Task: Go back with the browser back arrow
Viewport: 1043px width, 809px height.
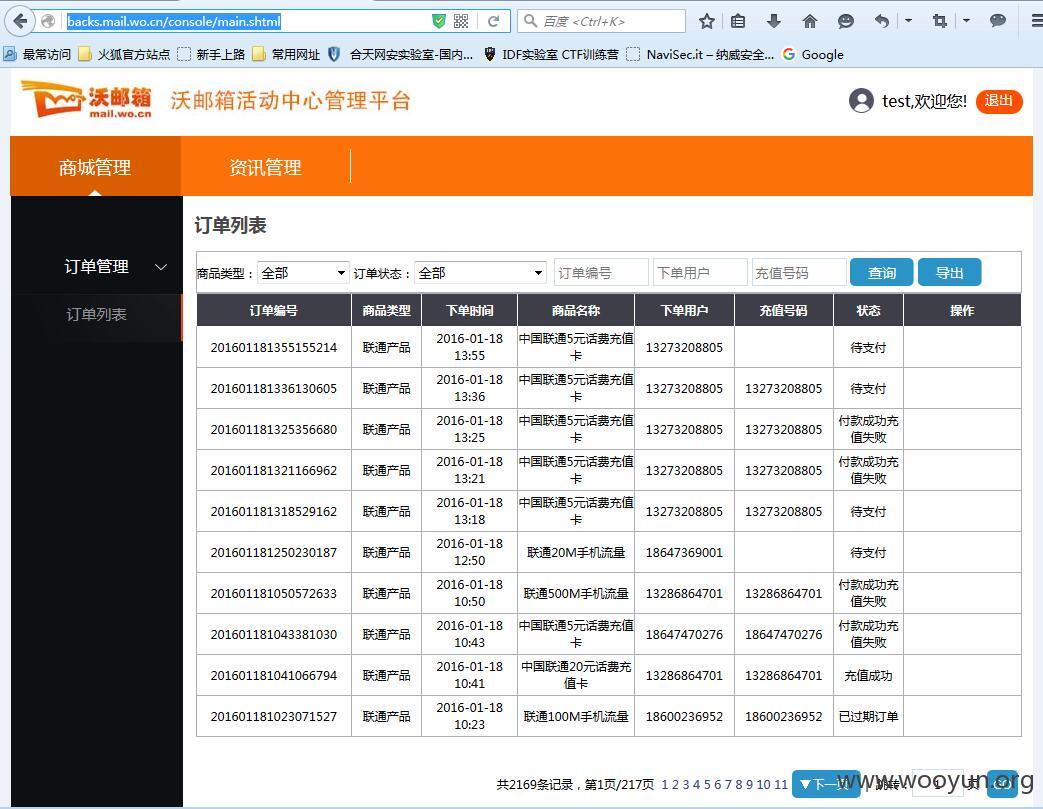Action: click(20, 21)
